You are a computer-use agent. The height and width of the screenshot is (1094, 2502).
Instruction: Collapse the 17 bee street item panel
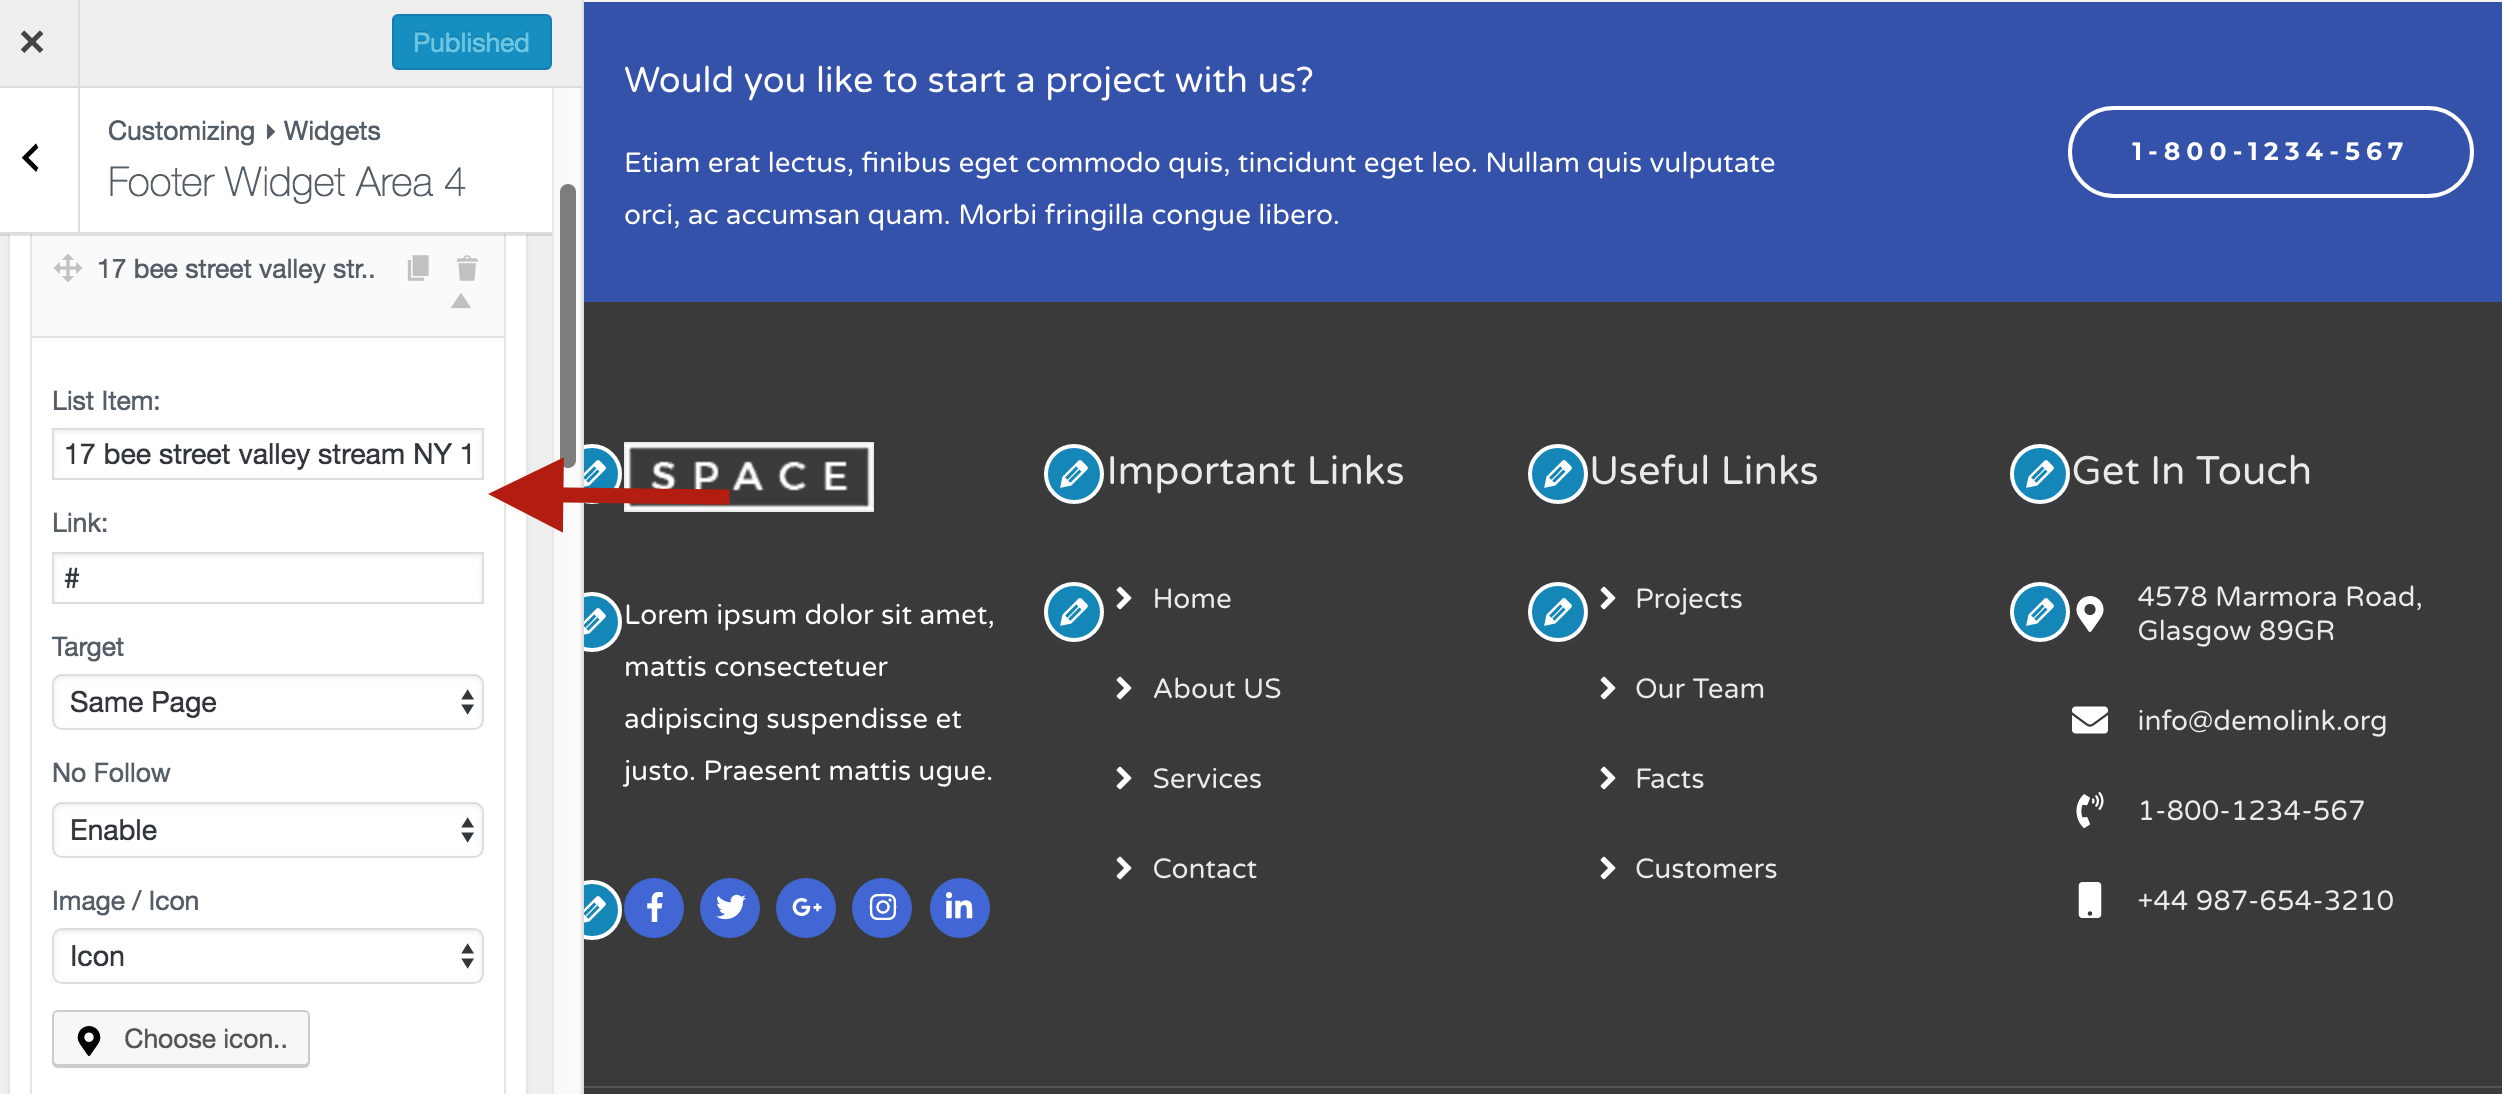[461, 302]
